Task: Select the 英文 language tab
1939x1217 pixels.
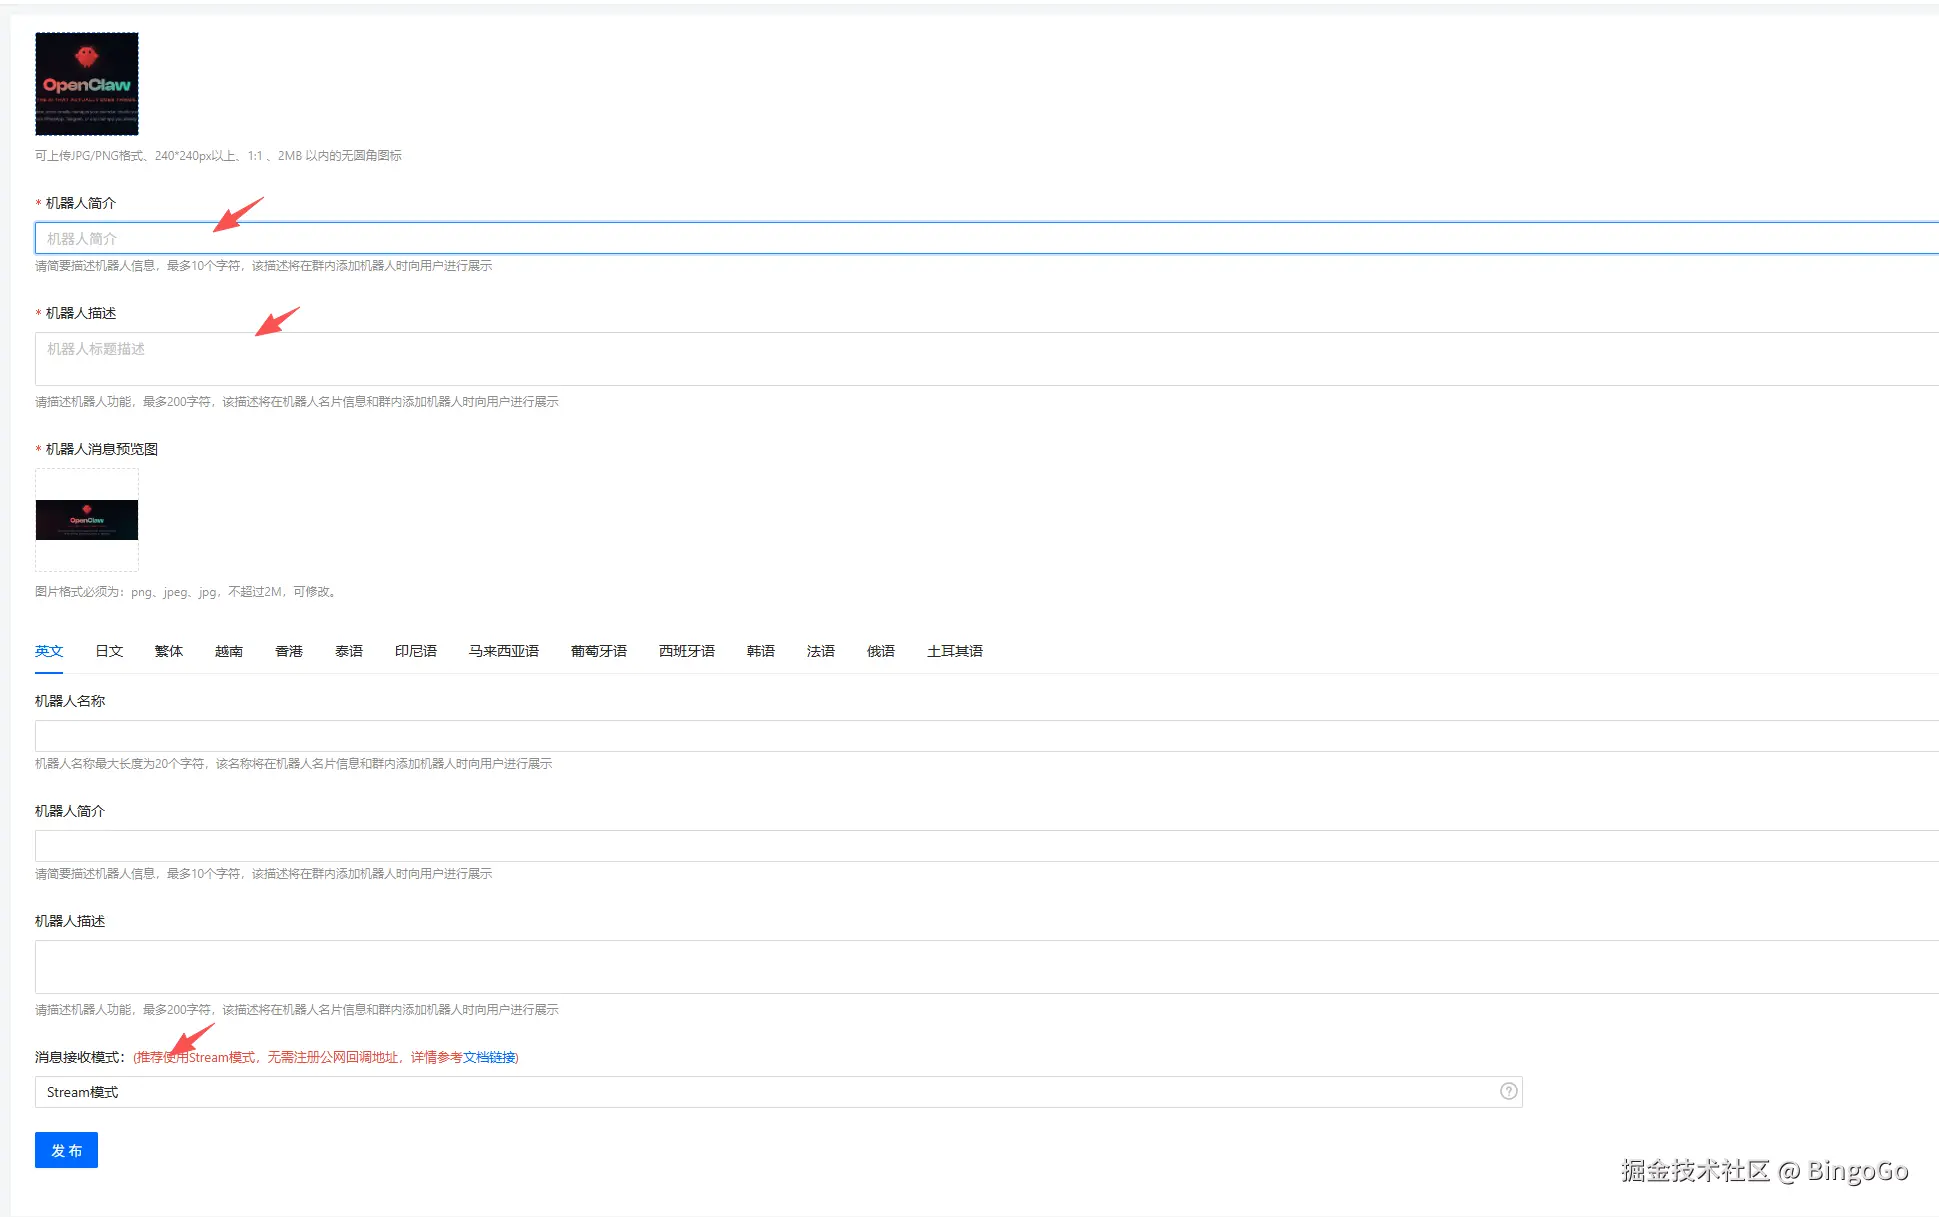Action: [49, 651]
